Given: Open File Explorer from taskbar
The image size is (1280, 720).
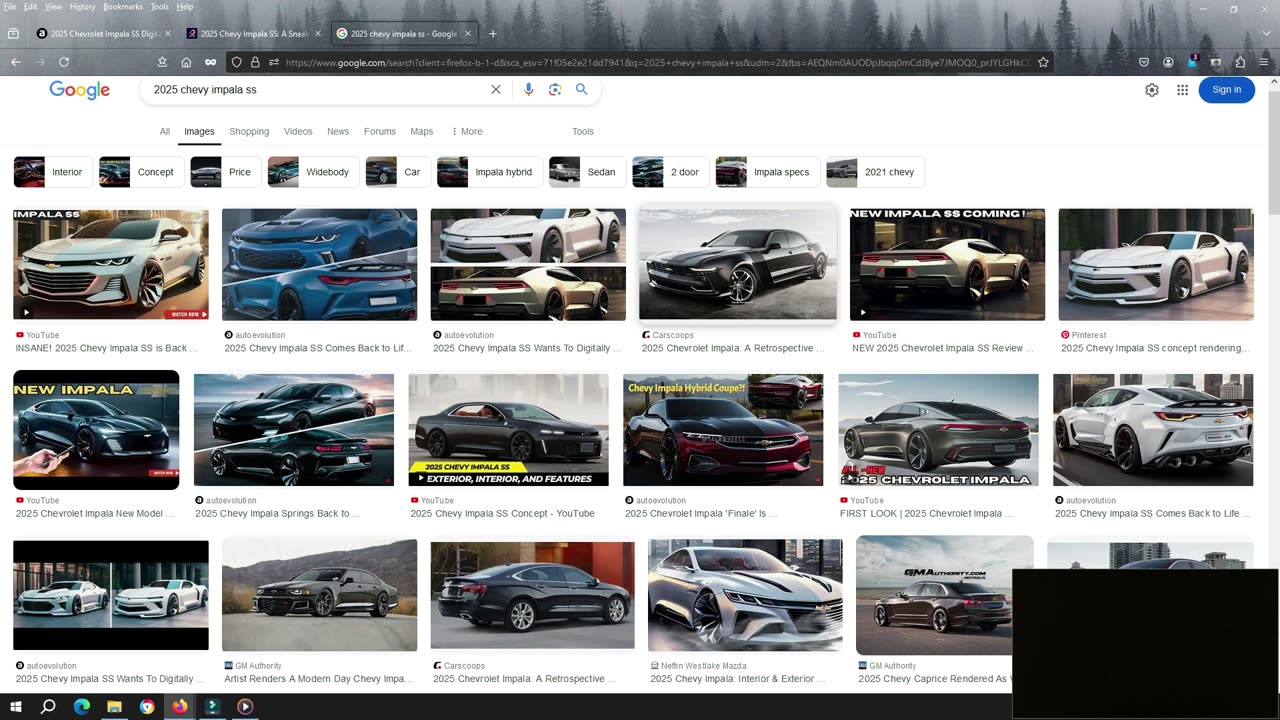Looking at the screenshot, I should [114, 706].
